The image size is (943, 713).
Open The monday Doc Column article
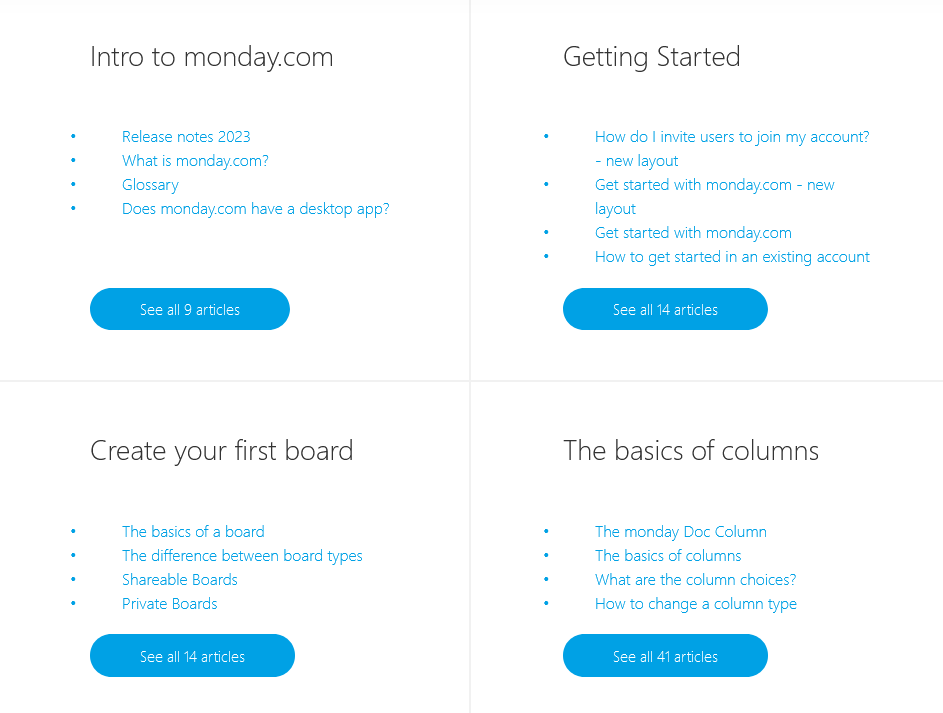click(x=681, y=531)
